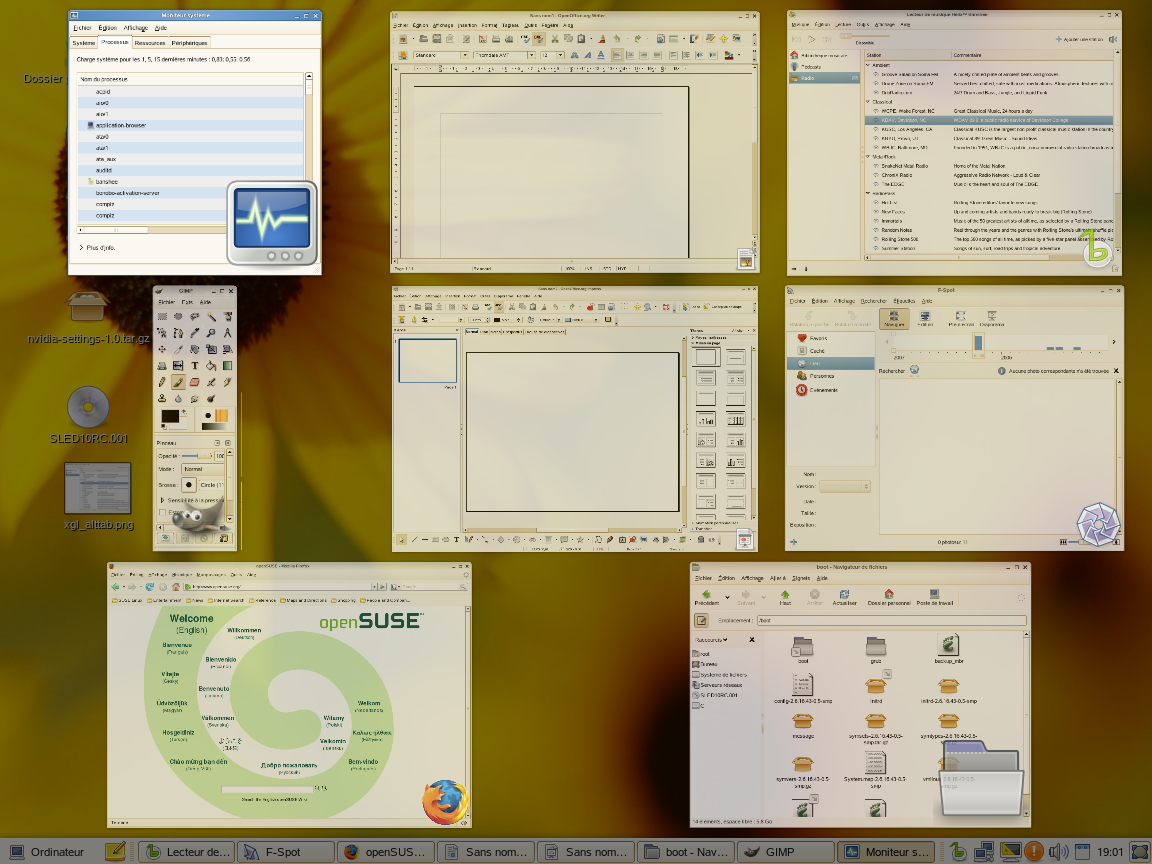This screenshot has height=864, width=1152.
Task: Switch to Ressources tab in Moniteur système
Action: [x=150, y=43]
